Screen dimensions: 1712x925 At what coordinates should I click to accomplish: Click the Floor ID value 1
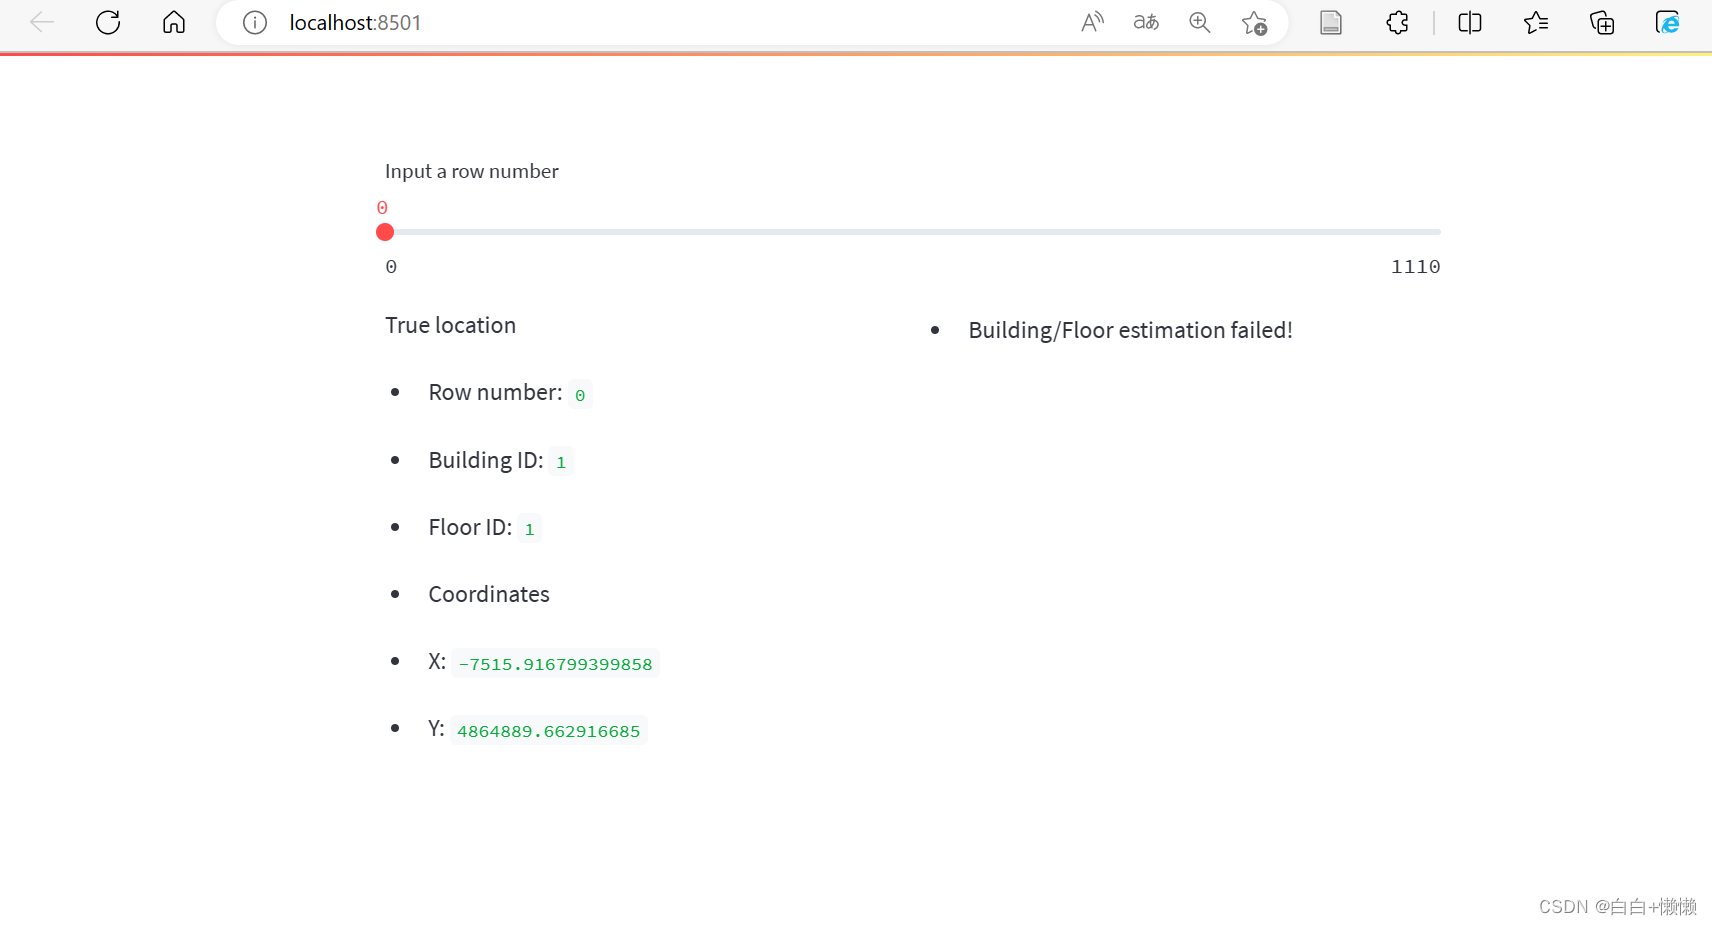[x=530, y=529]
